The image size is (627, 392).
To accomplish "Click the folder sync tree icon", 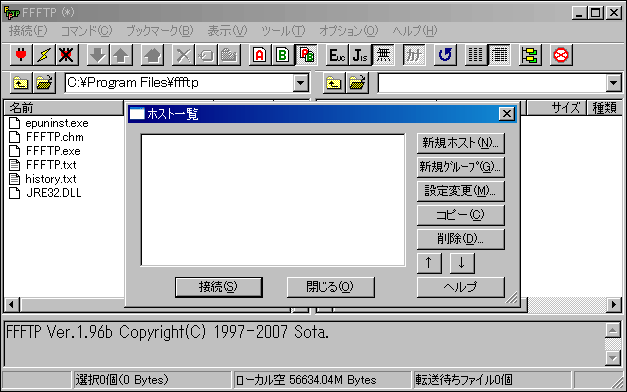I will point(530,55).
